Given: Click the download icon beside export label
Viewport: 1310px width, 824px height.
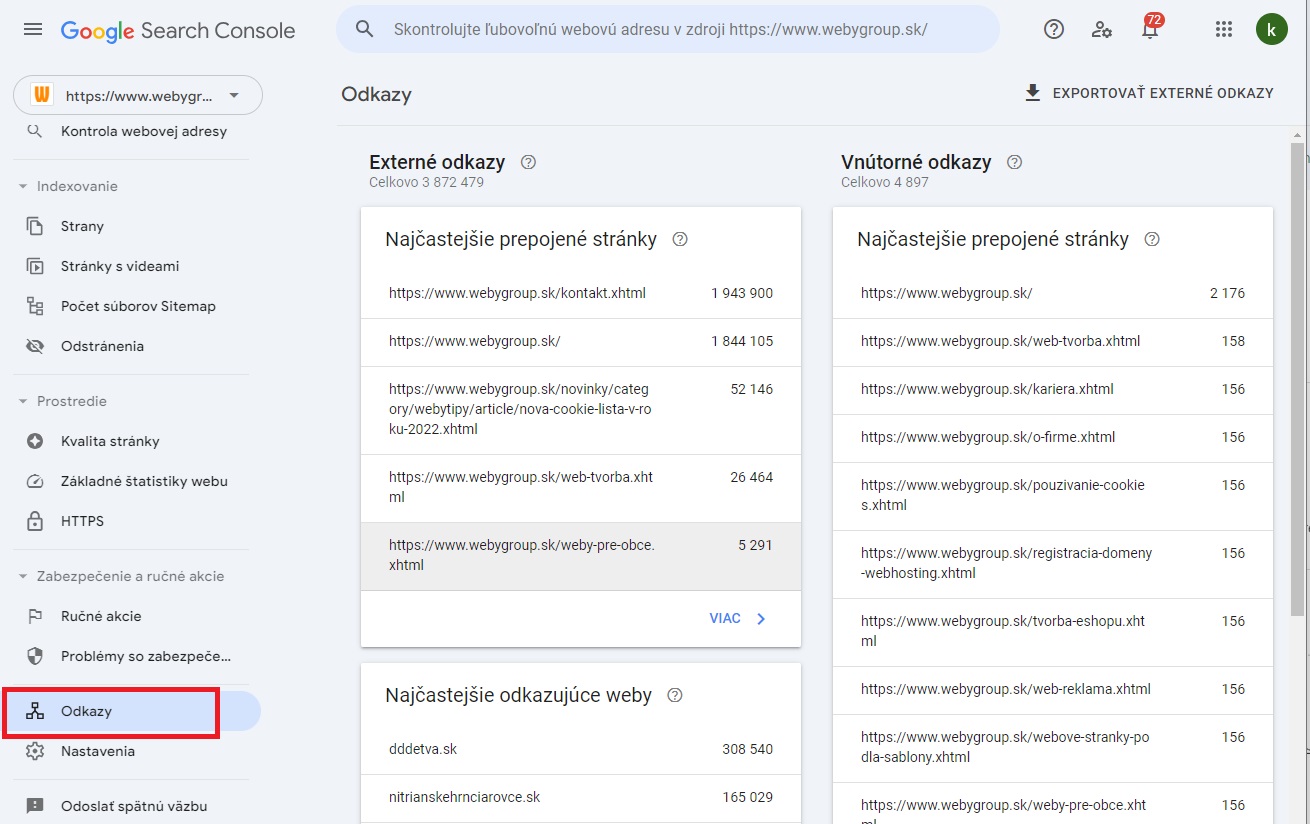Looking at the screenshot, I should pyautogui.click(x=1033, y=93).
